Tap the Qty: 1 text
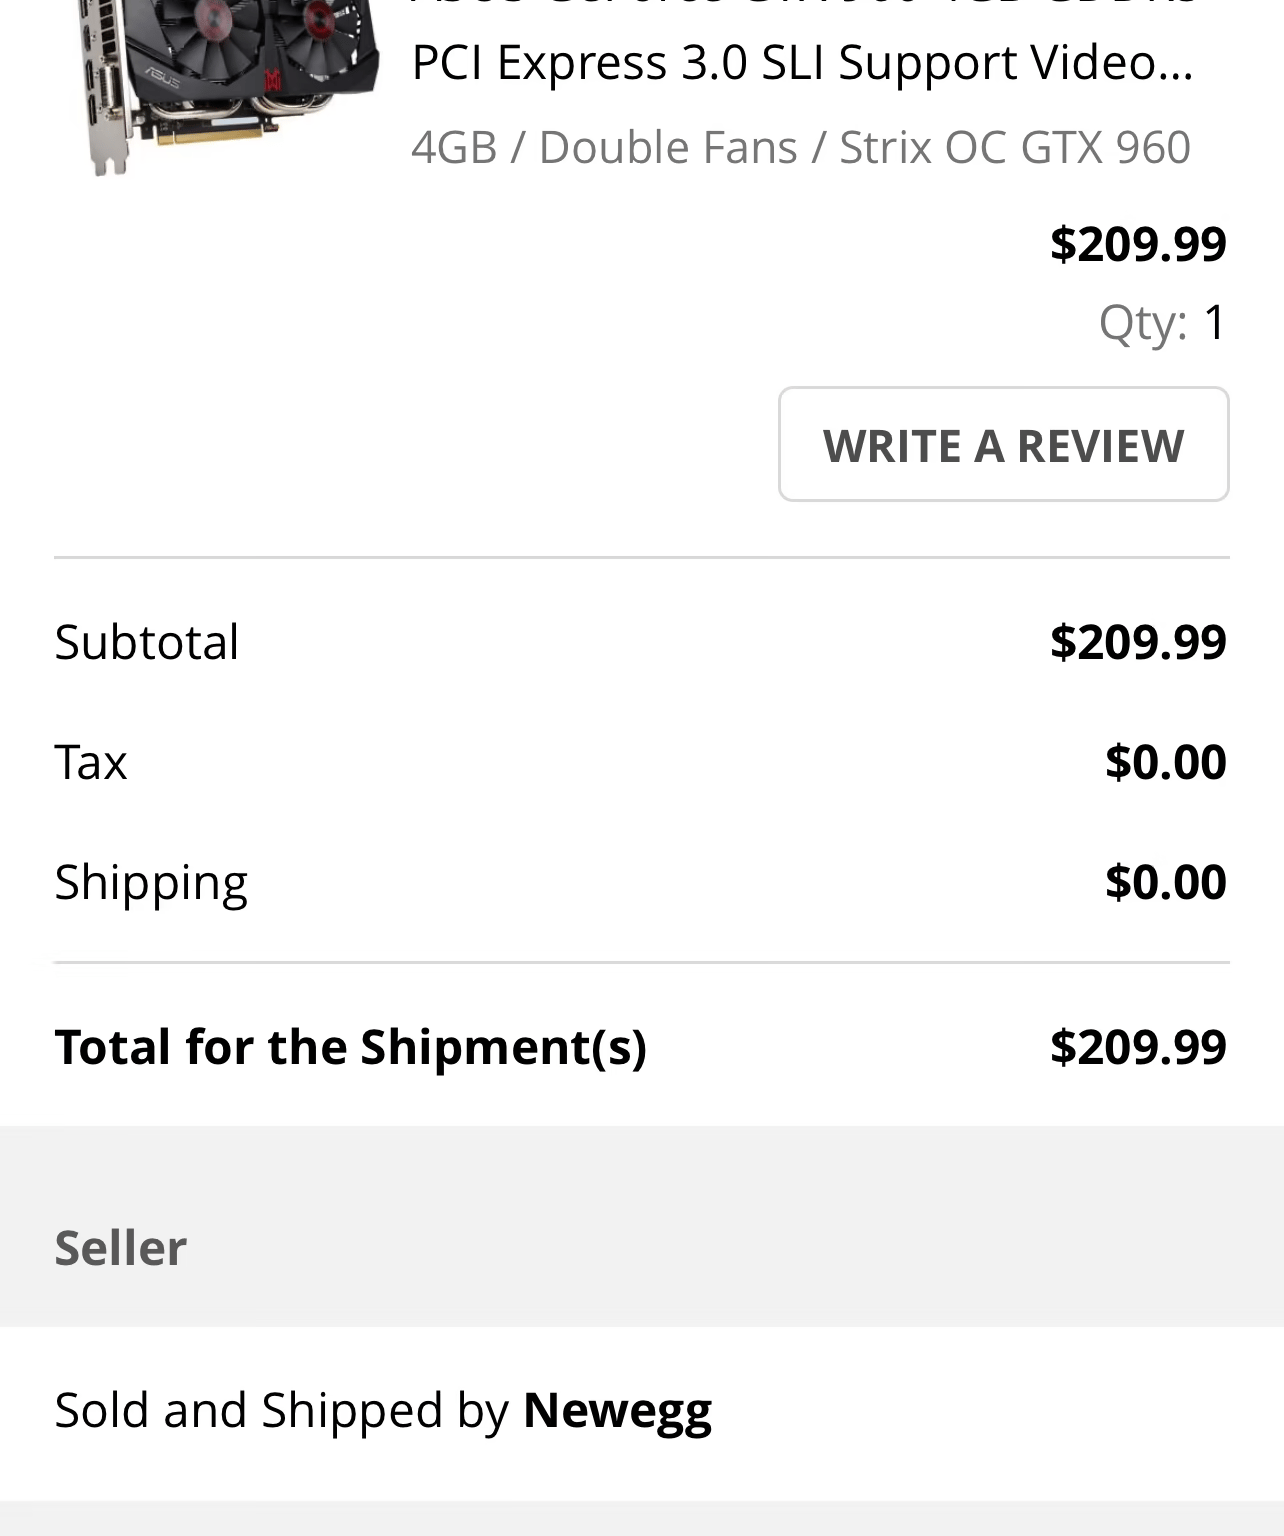The height and width of the screenshot is (1536, 1284). (x=1162, y=322)
